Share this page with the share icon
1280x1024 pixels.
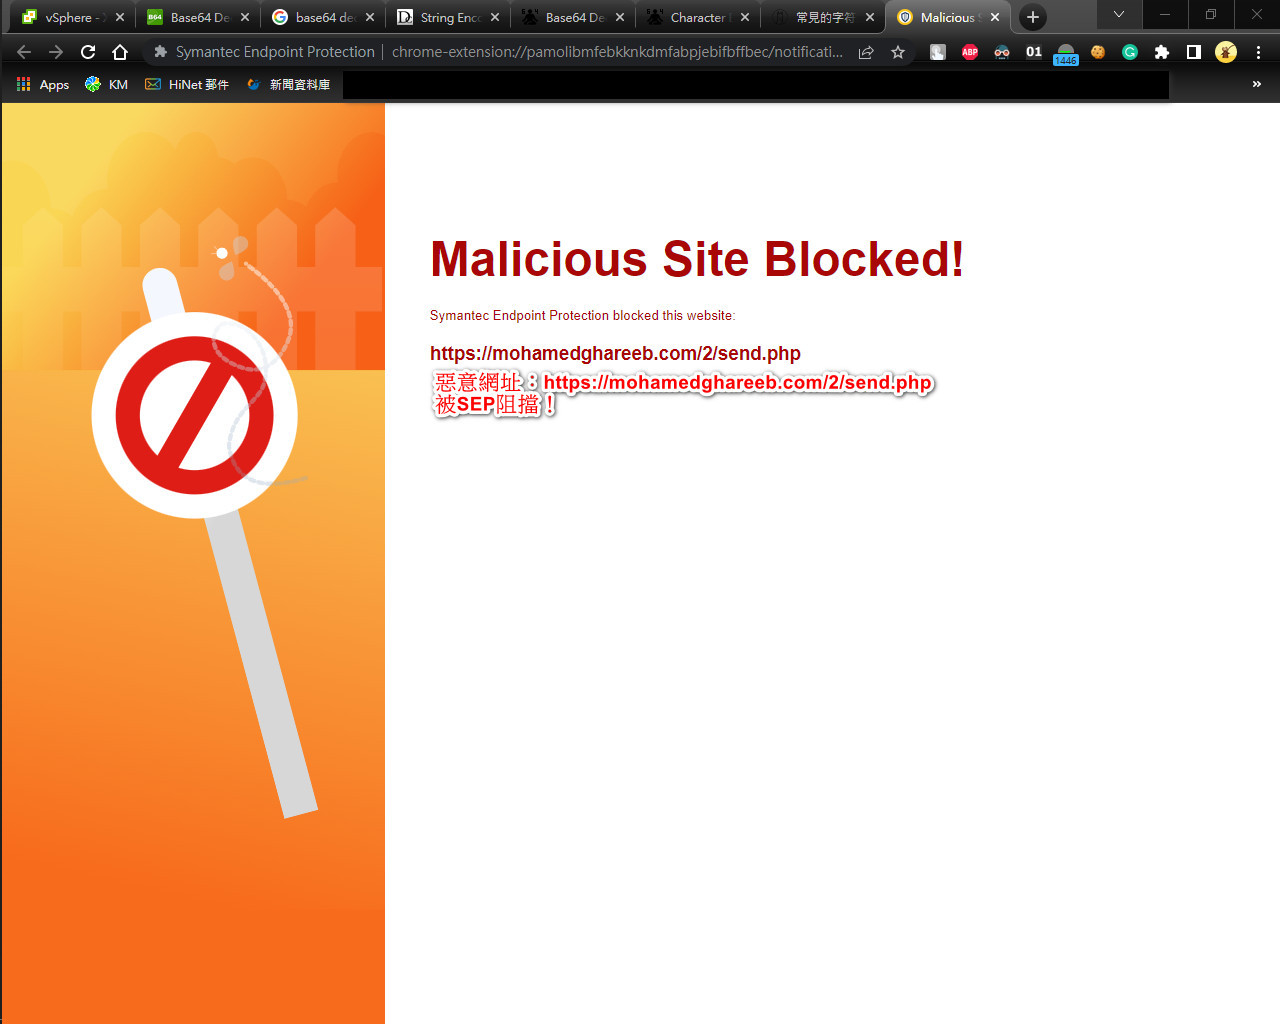(866, 52)
